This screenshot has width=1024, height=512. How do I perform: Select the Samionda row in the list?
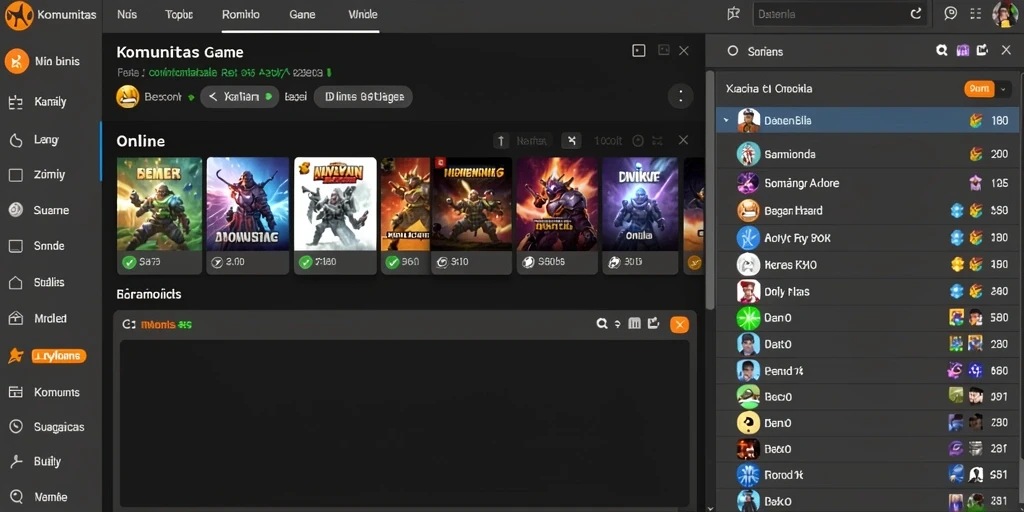[x=867, y=154]
